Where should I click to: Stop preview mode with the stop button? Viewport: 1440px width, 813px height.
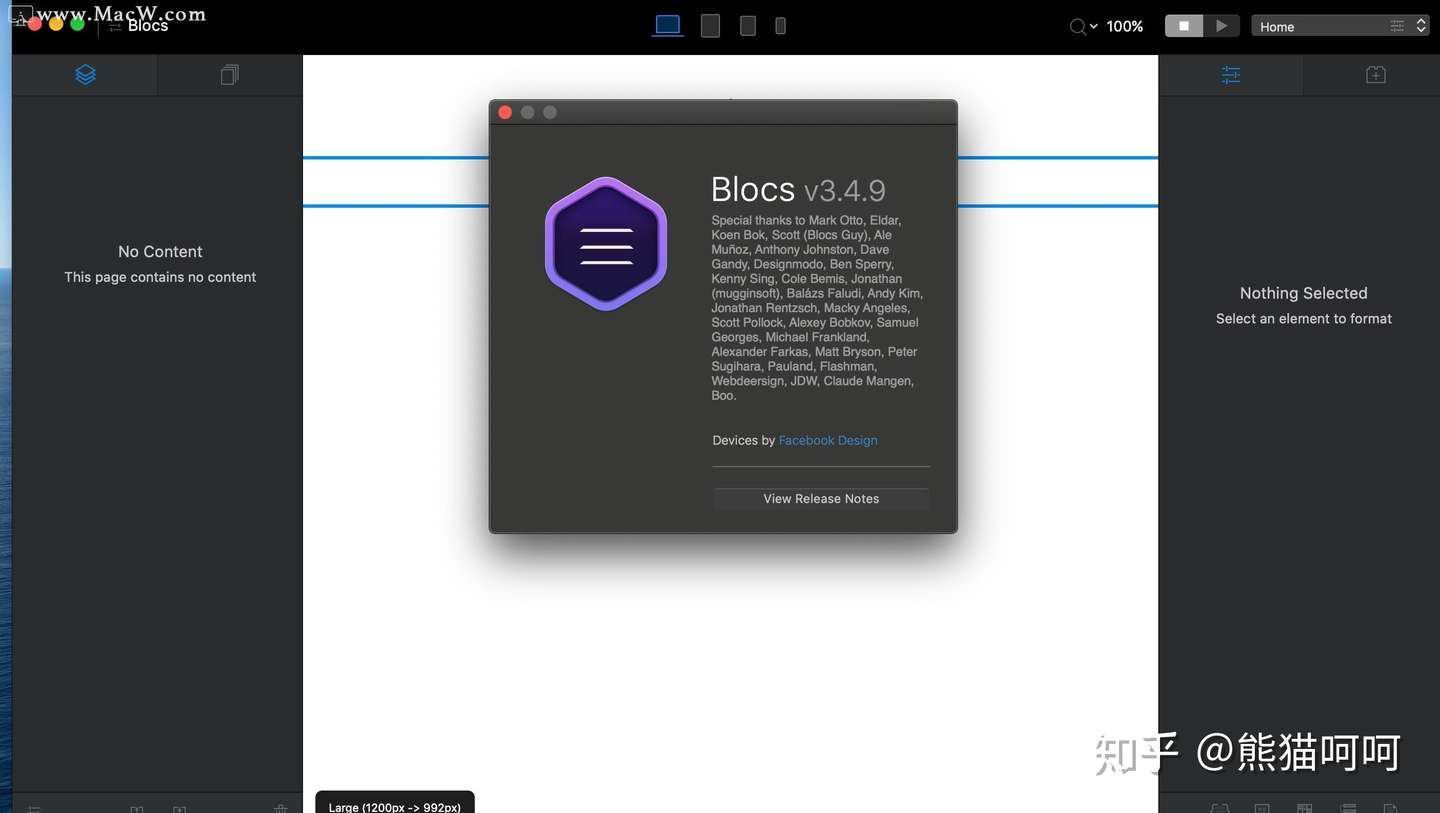point(1184,26)
